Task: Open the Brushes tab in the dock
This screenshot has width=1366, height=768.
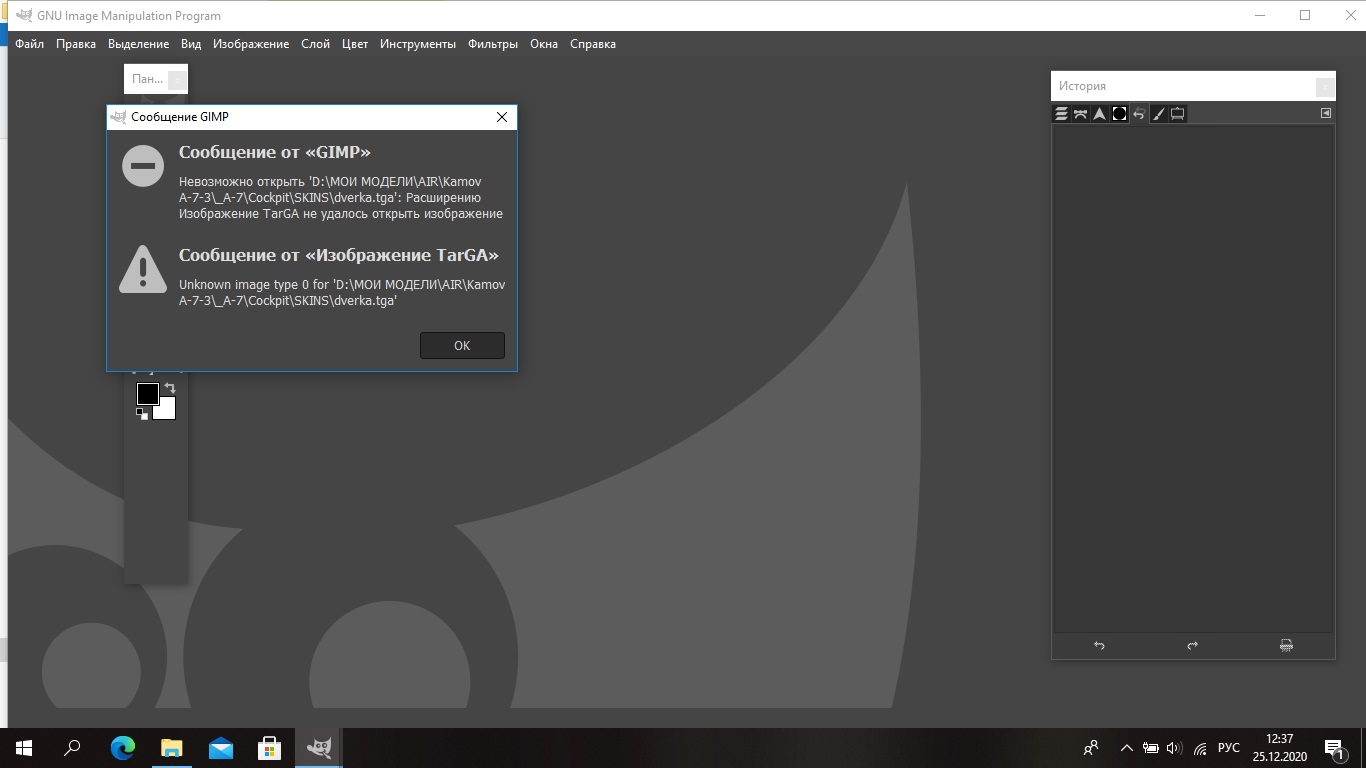Action: click(1158, 114)
